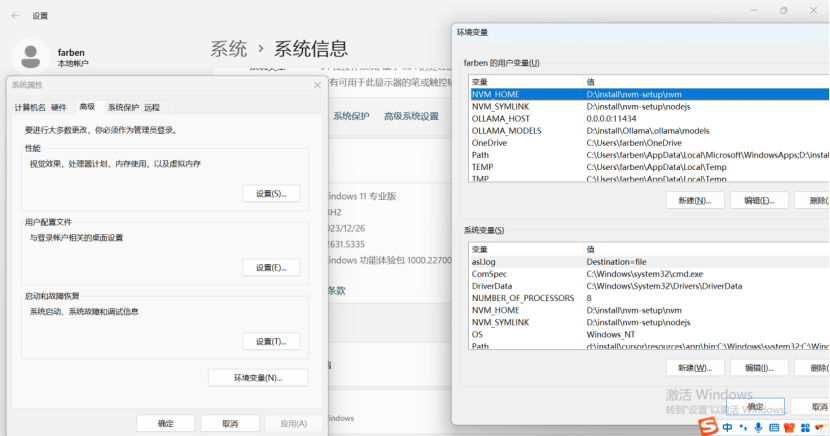Viewport: 830px width, 436px height.
Task: Open user profiles 设置(E)... button
Action: (271, 268)
